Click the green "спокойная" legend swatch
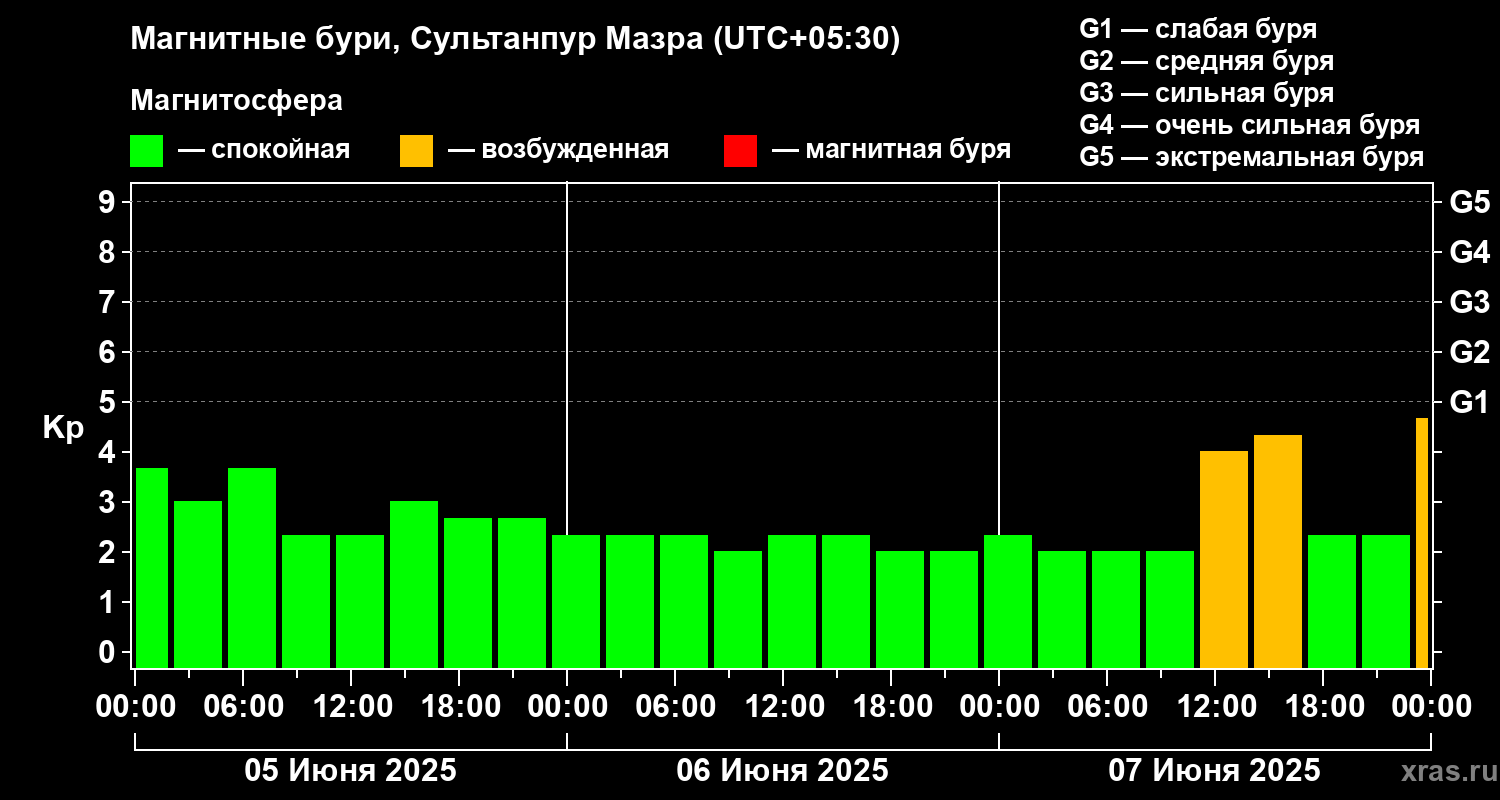1500x800 pixels. [146, 151]
